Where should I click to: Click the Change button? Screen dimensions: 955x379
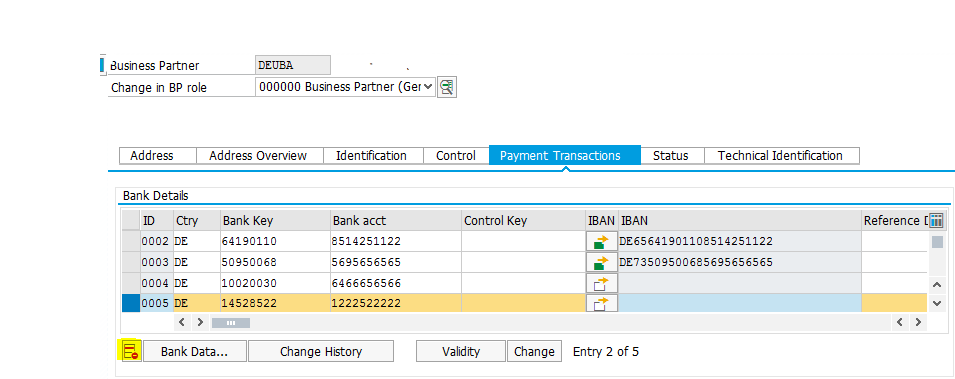pos(534,352)
